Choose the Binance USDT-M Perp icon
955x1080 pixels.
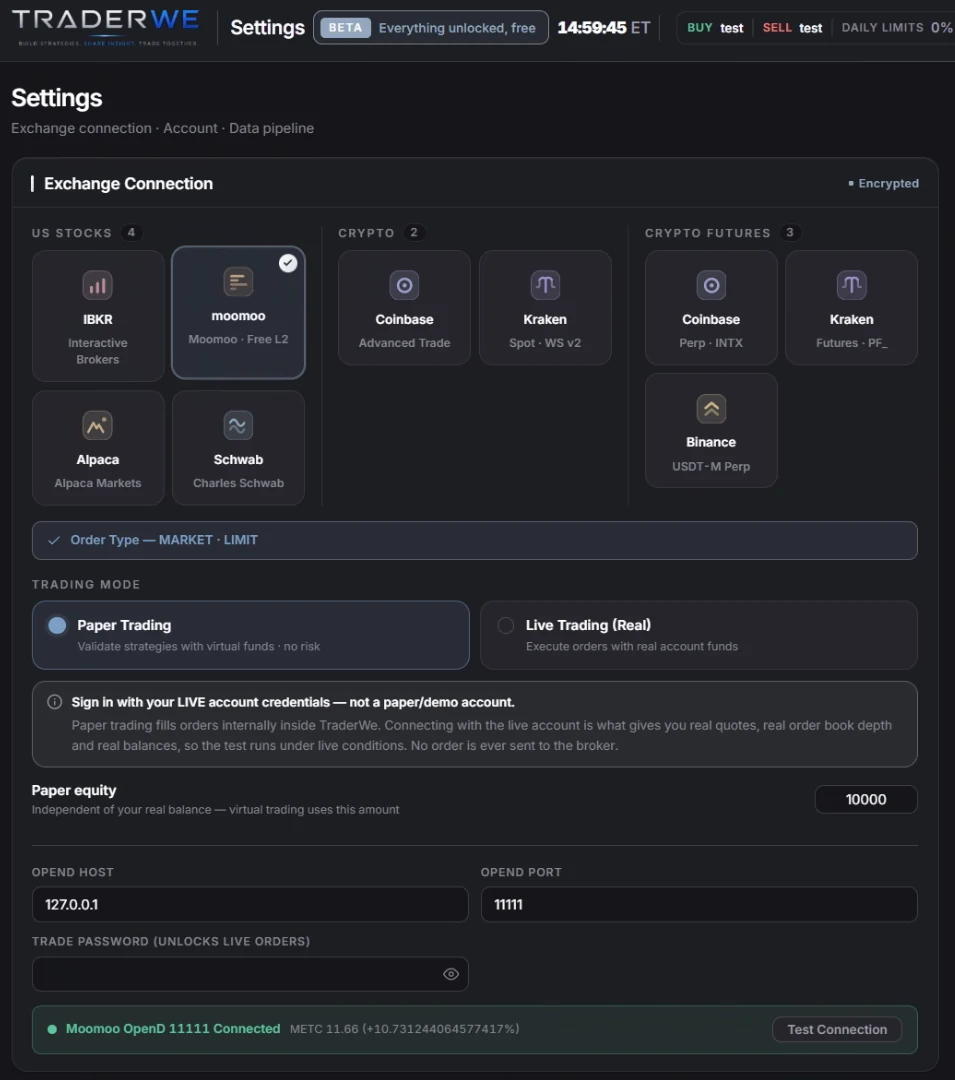711,408
